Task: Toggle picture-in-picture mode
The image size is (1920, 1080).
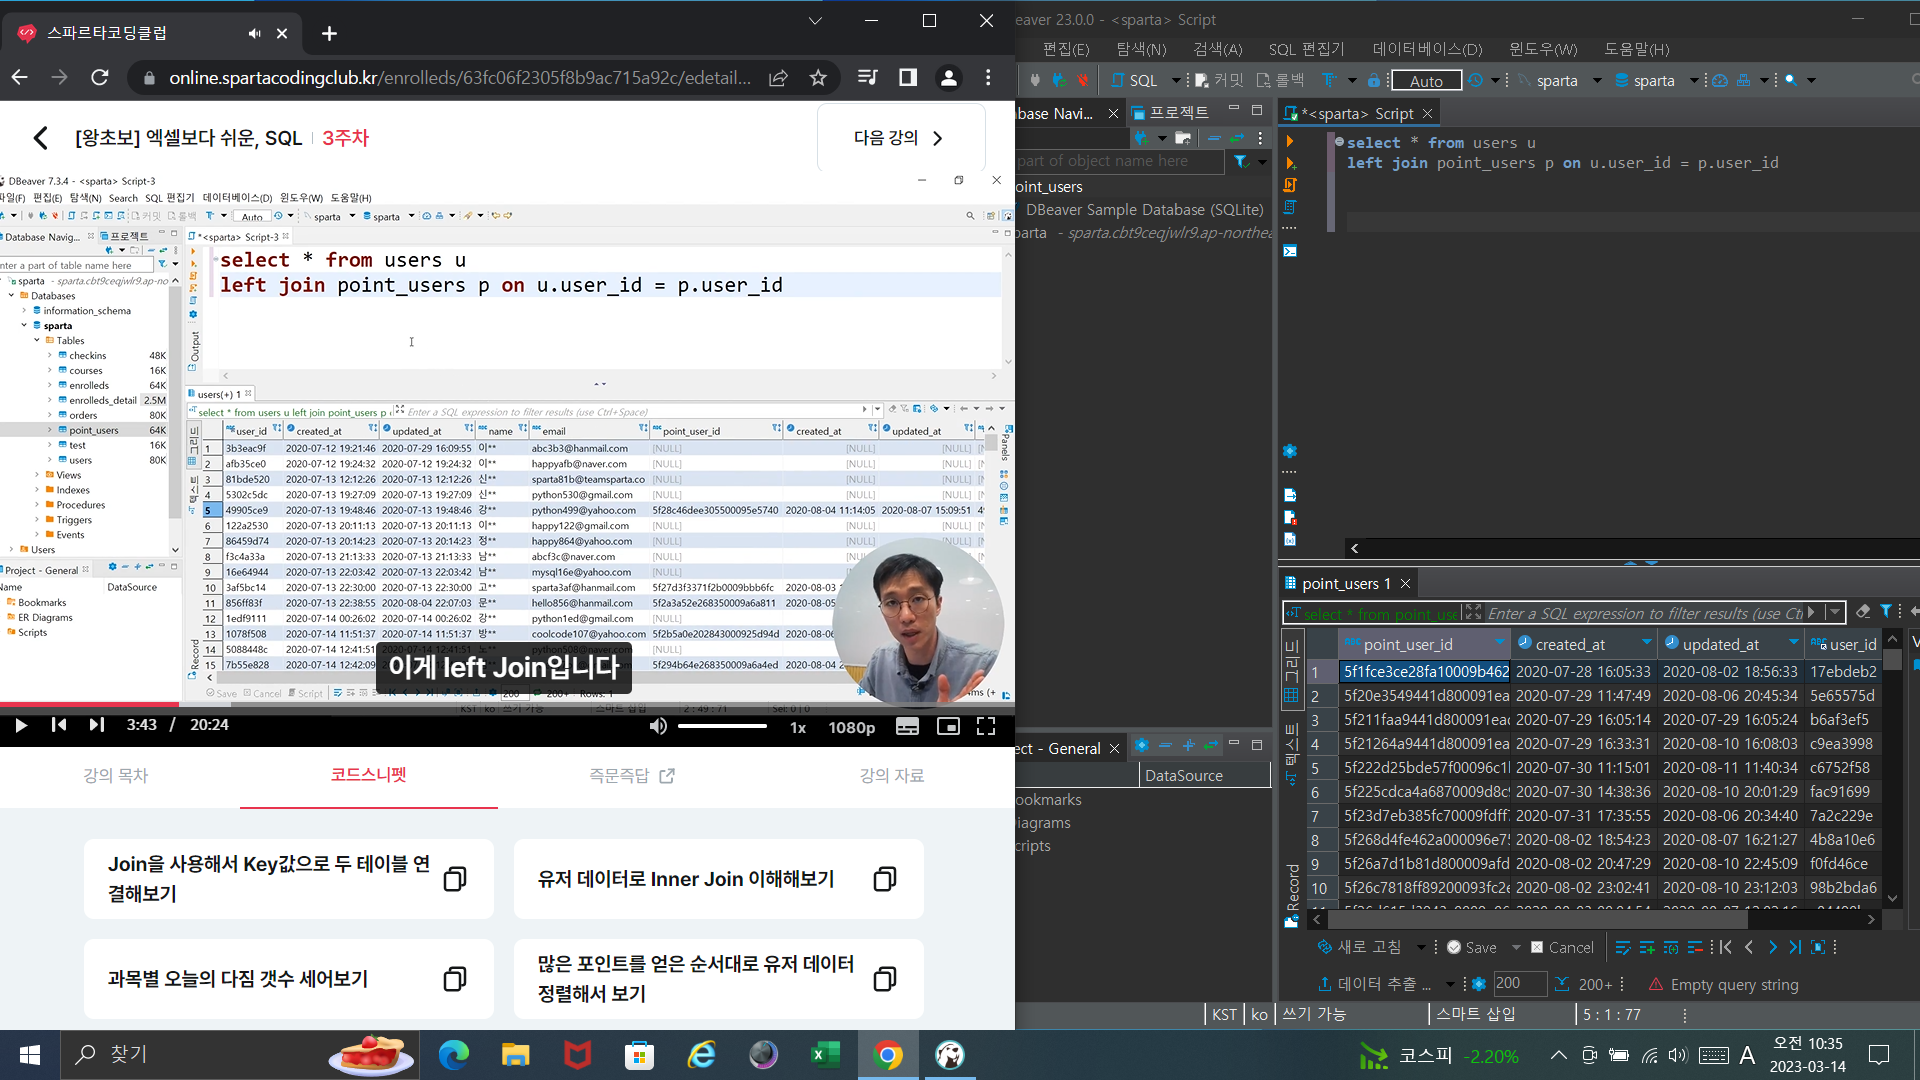Action: (x=948, y=727)
